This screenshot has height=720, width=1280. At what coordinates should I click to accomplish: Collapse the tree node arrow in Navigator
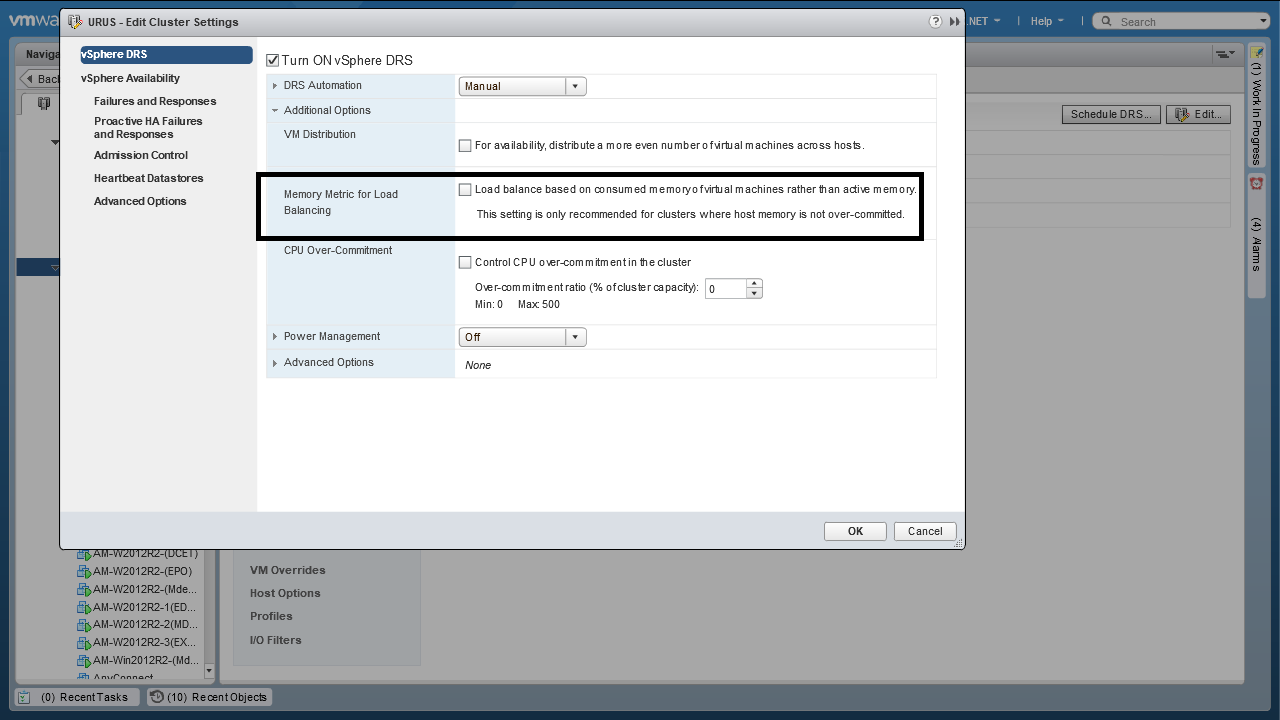point(55,143)
